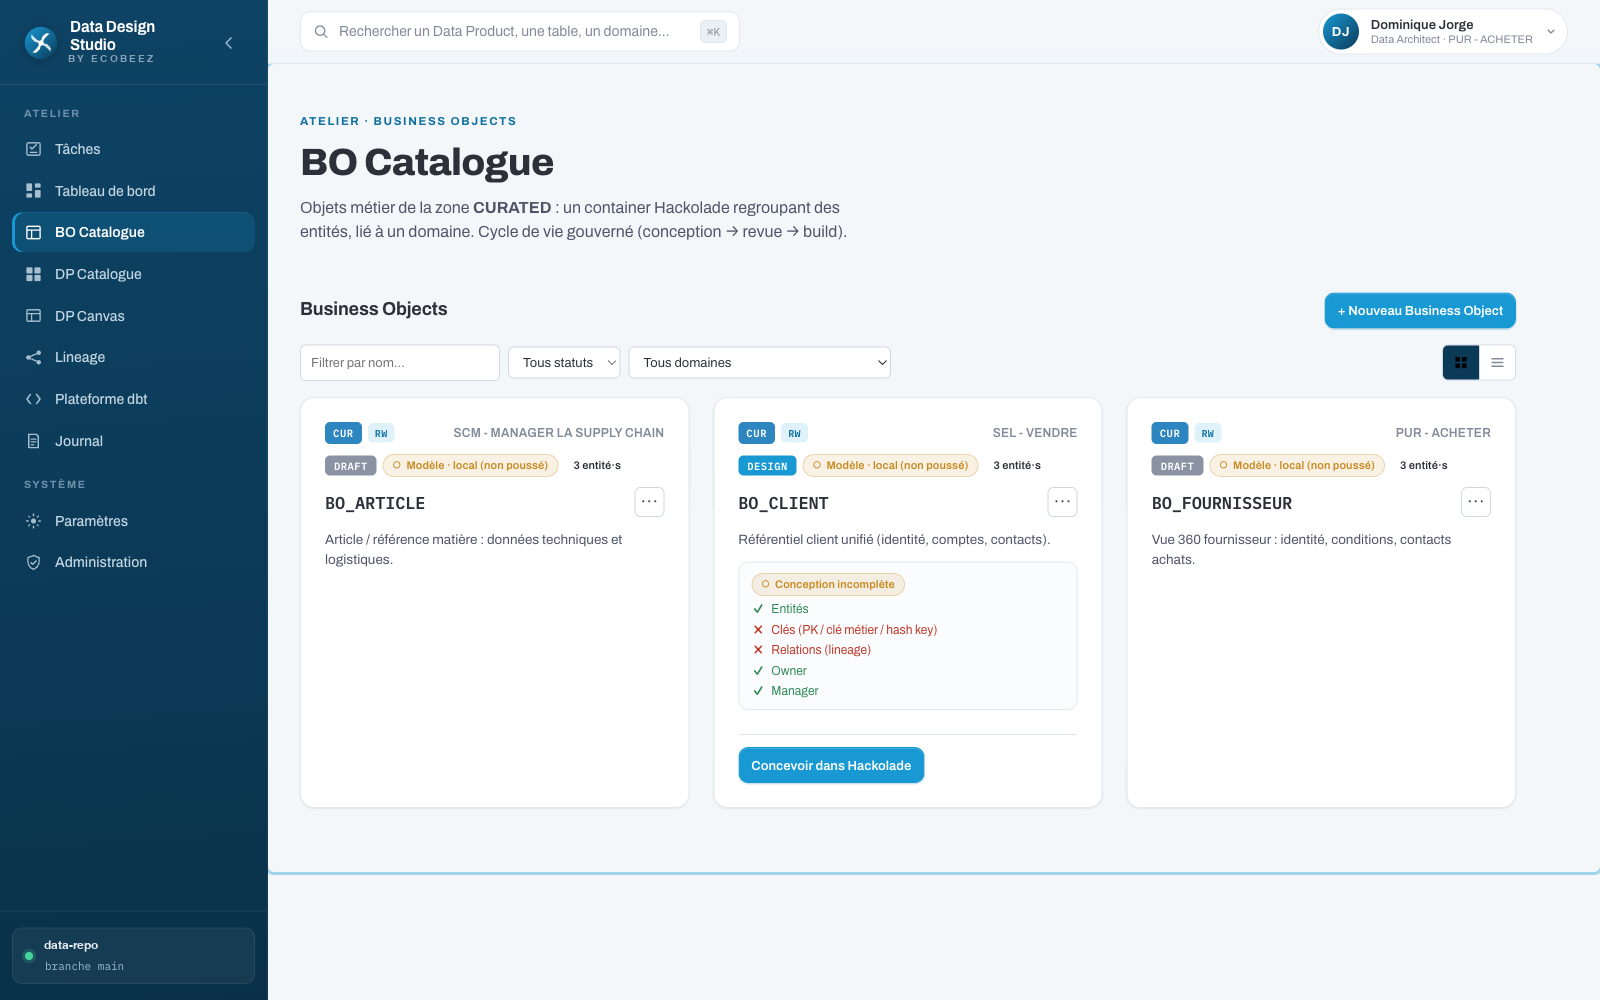The height and width of the screenshot is (1000, 1600).
Task: Click the Owner checklist item
Action: (779, 671)
